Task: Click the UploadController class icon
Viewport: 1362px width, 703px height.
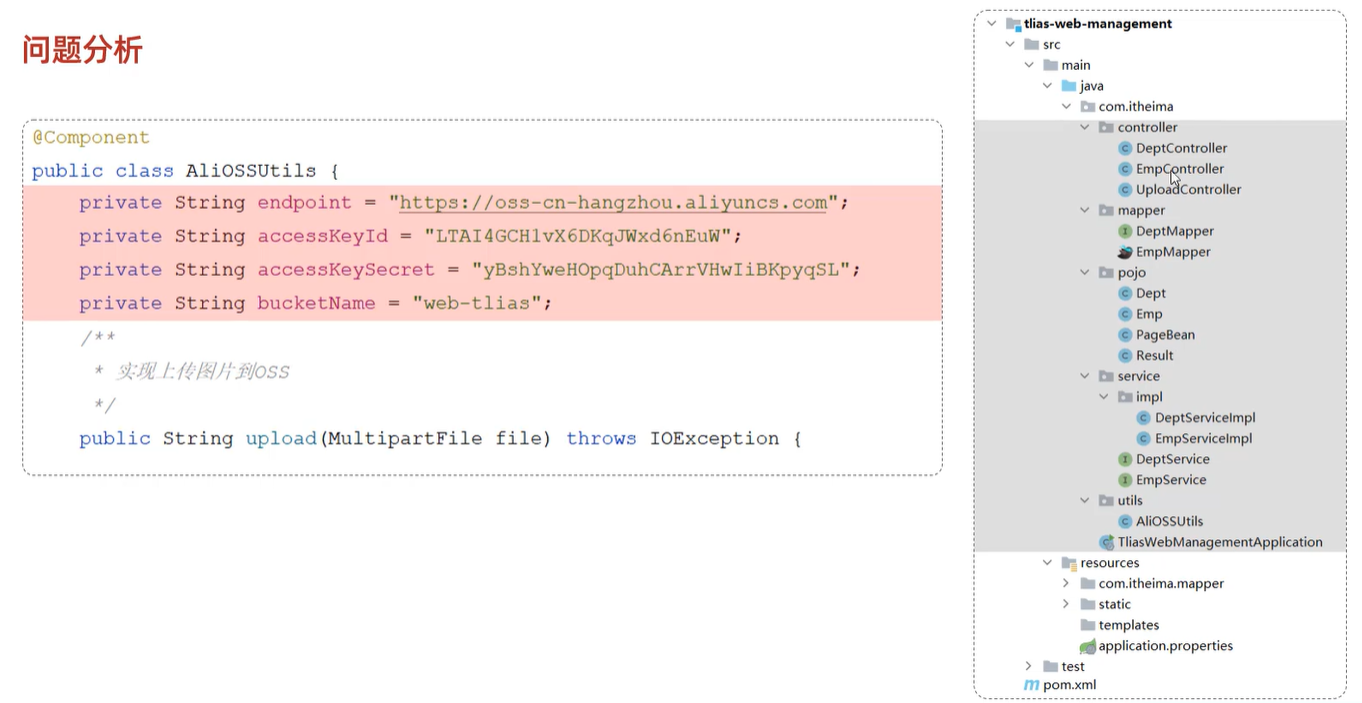Action: click(1125, 190)
